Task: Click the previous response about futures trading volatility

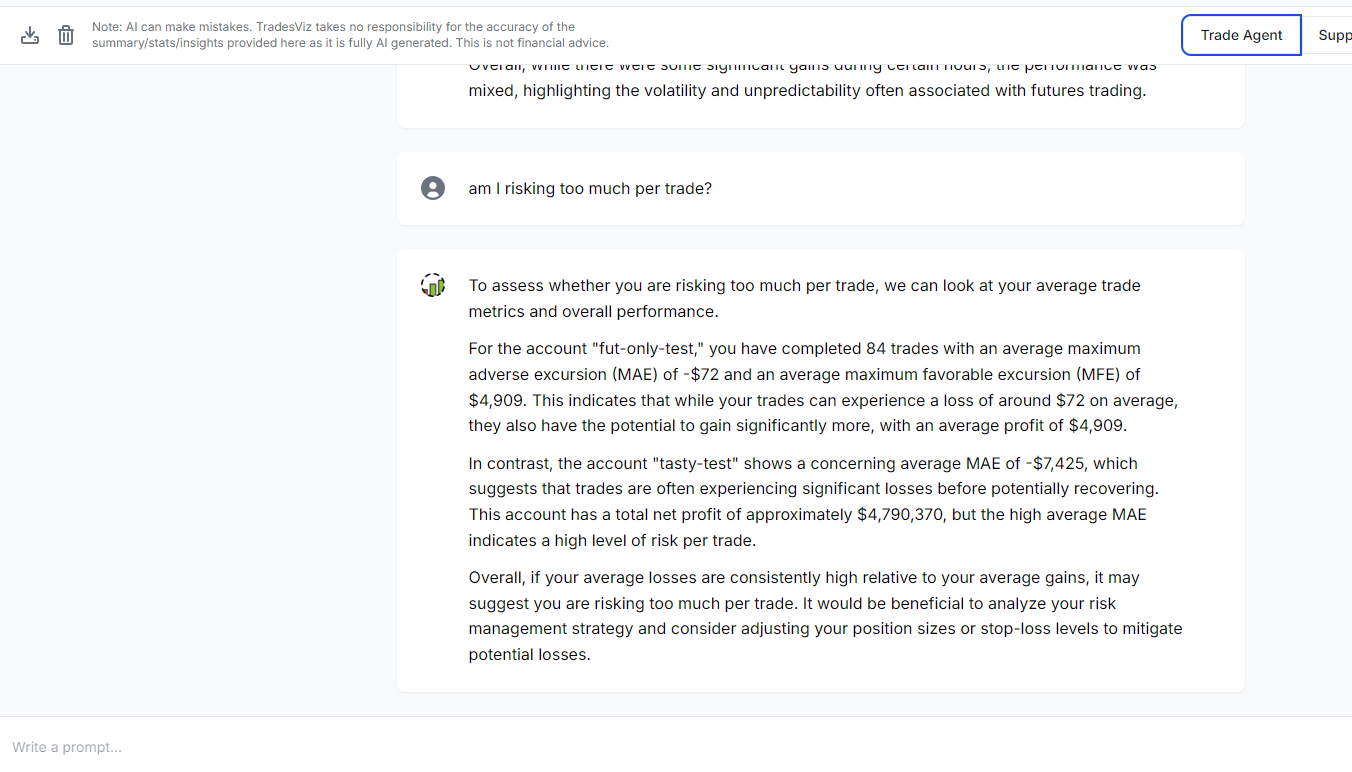Action: tap(806, 90)
